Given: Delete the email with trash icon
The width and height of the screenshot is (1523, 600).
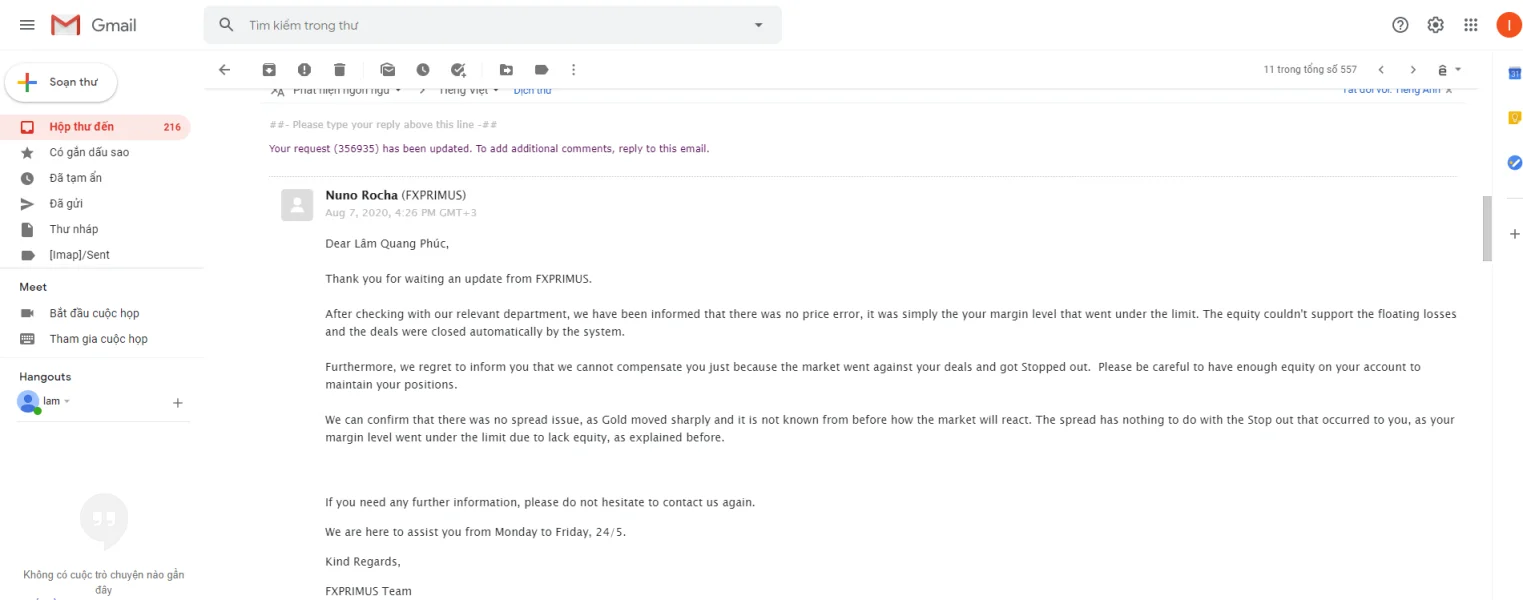Looking at the screenshot, I should point(339,70).
